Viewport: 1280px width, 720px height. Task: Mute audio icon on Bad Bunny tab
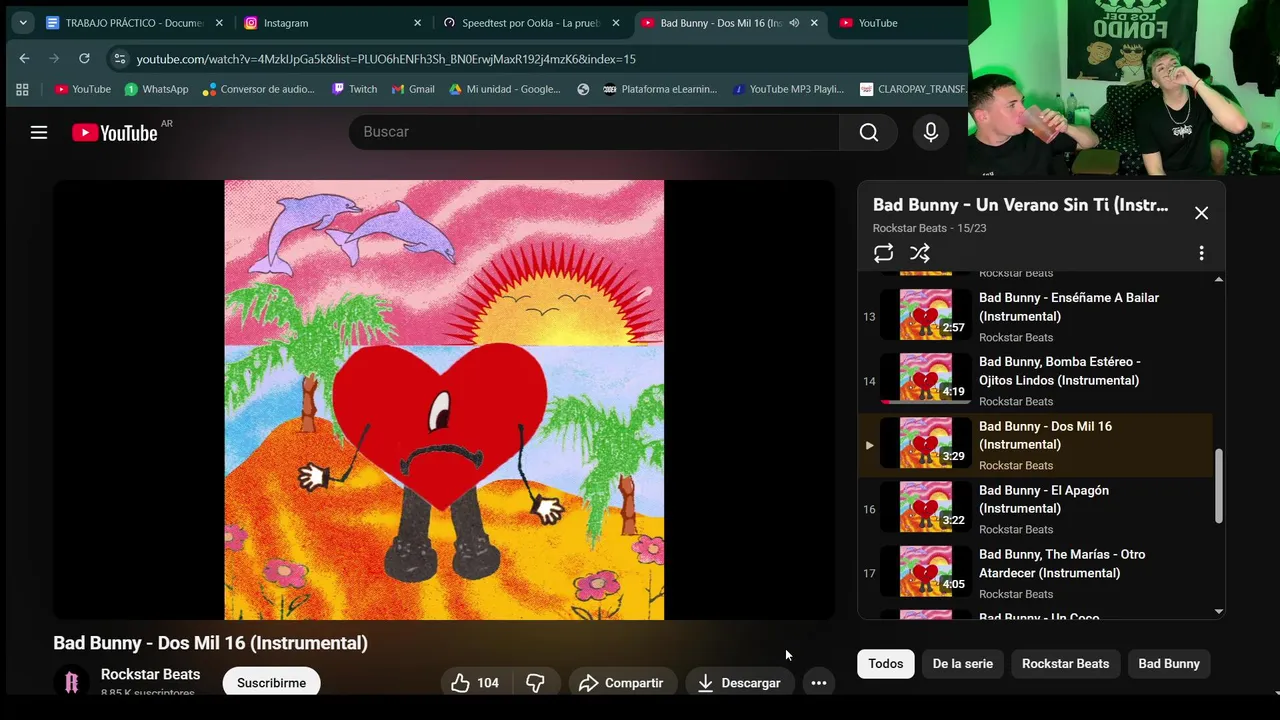pos(794,22)
